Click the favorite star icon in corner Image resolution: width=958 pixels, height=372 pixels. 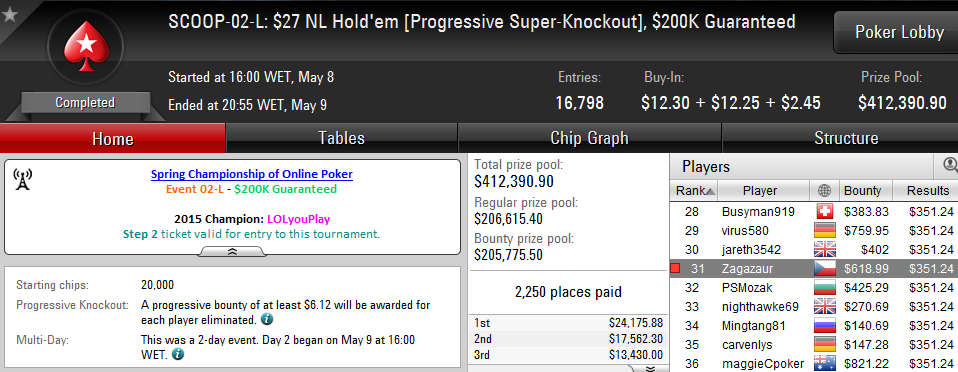coord(9,15)
